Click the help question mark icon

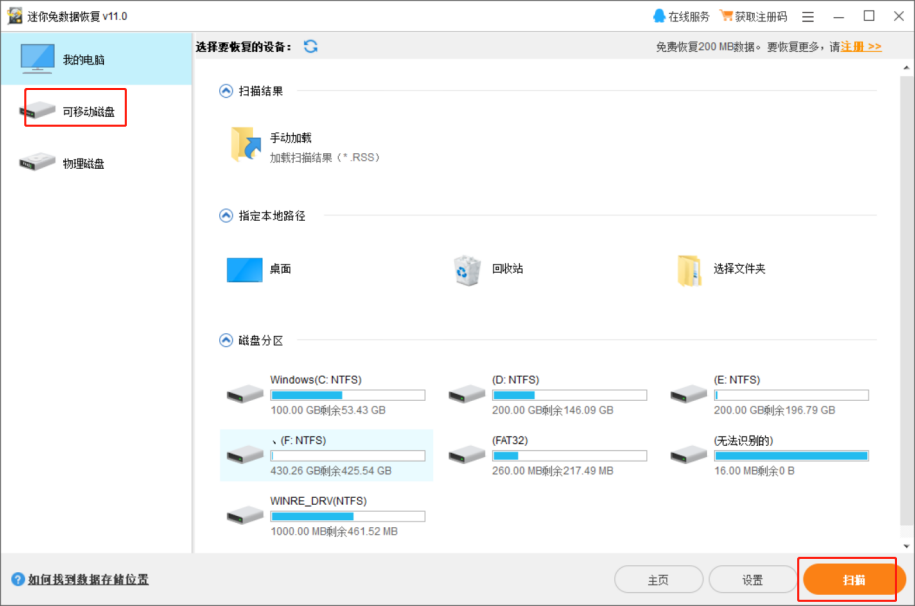point(18,579)
